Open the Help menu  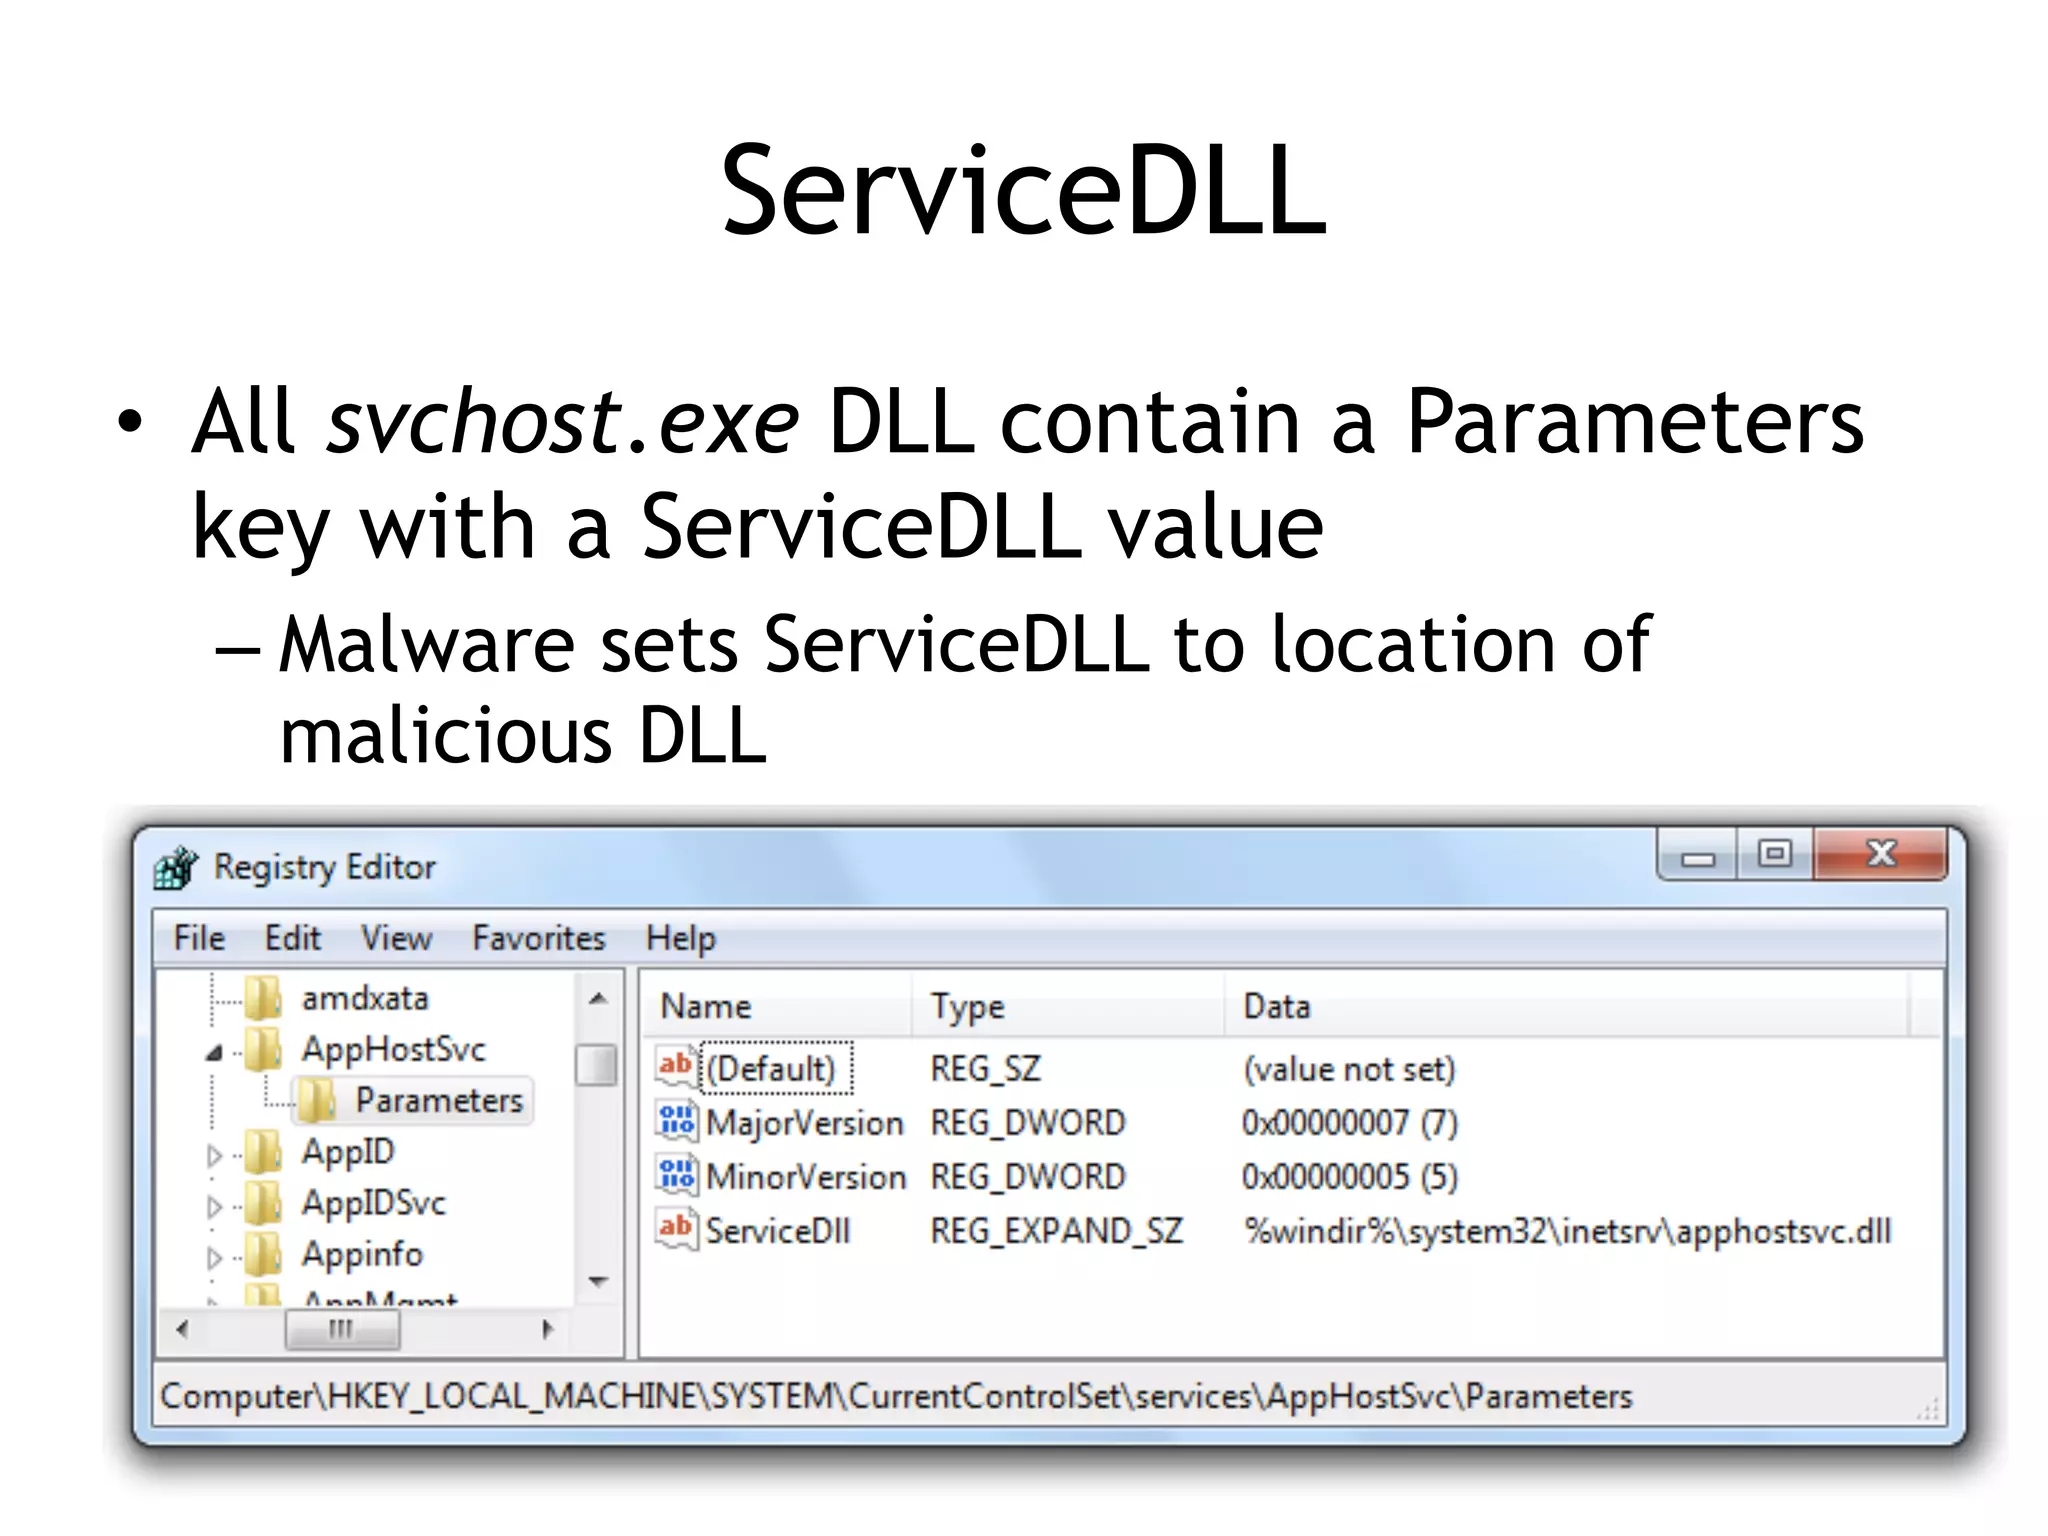coord(681,939)
